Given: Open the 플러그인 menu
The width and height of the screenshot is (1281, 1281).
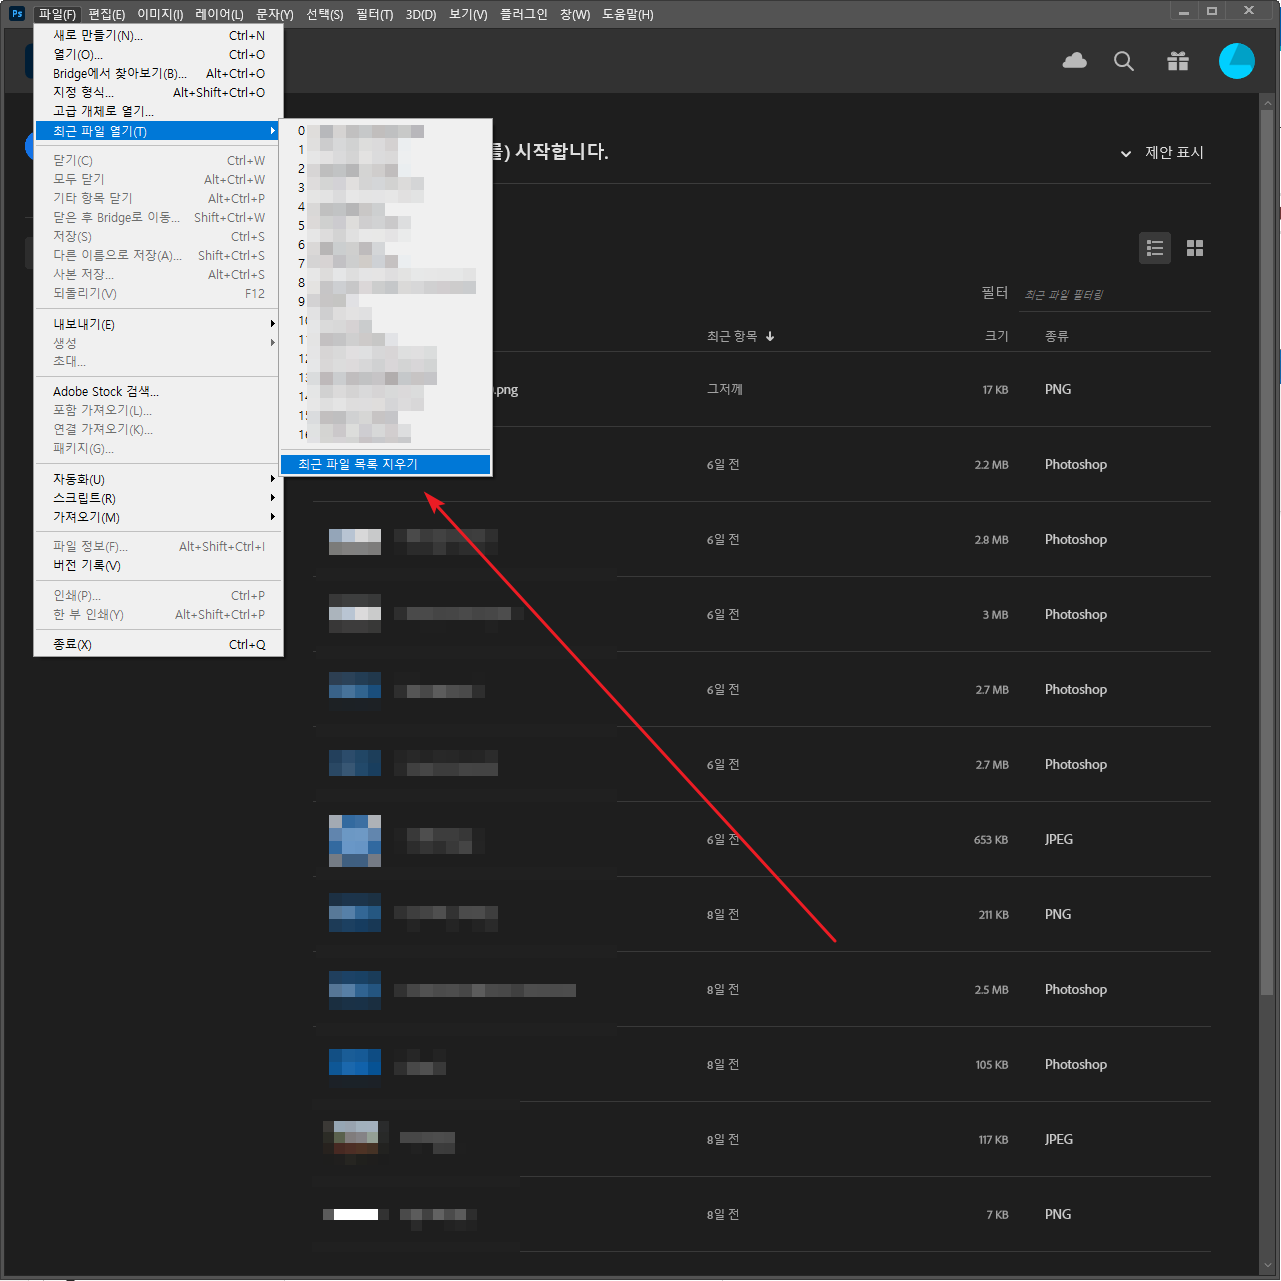Looking at the screenshot, I should (x=524, y=14).
